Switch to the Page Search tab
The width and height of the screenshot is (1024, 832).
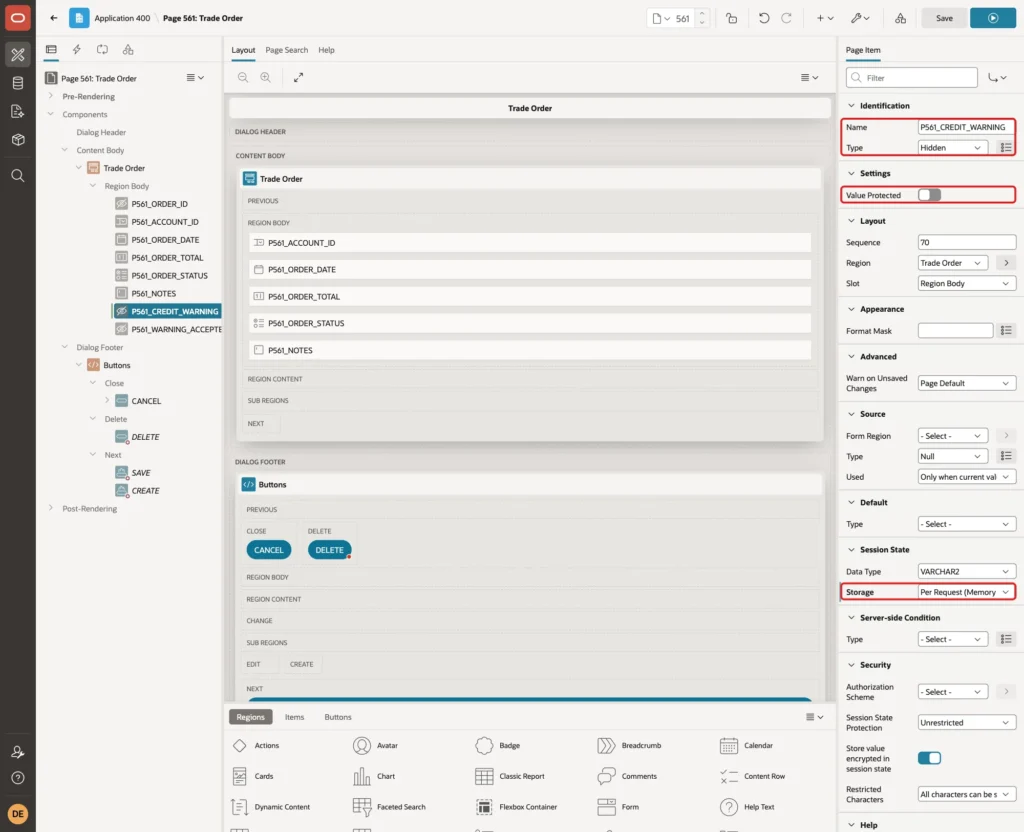point(287,50)
